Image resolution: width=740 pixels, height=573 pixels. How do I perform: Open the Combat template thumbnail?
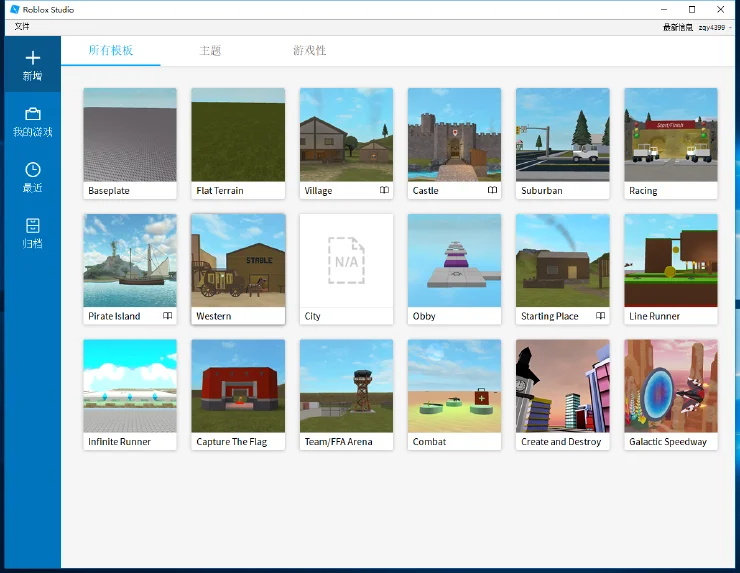point(454,386)
